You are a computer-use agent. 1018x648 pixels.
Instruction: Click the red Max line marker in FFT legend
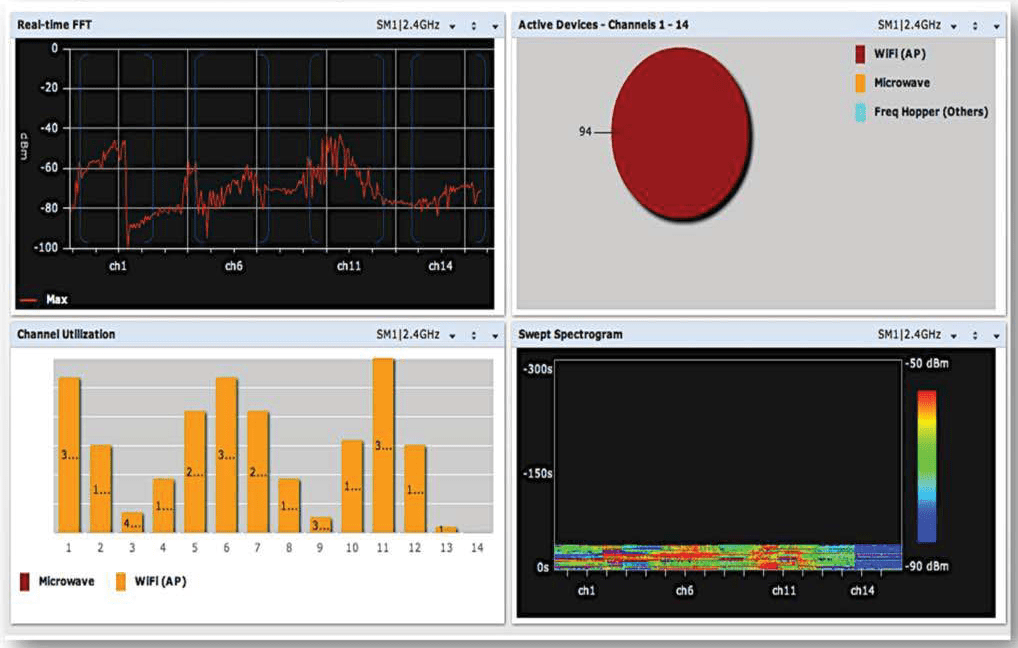(x=29, y=299)
